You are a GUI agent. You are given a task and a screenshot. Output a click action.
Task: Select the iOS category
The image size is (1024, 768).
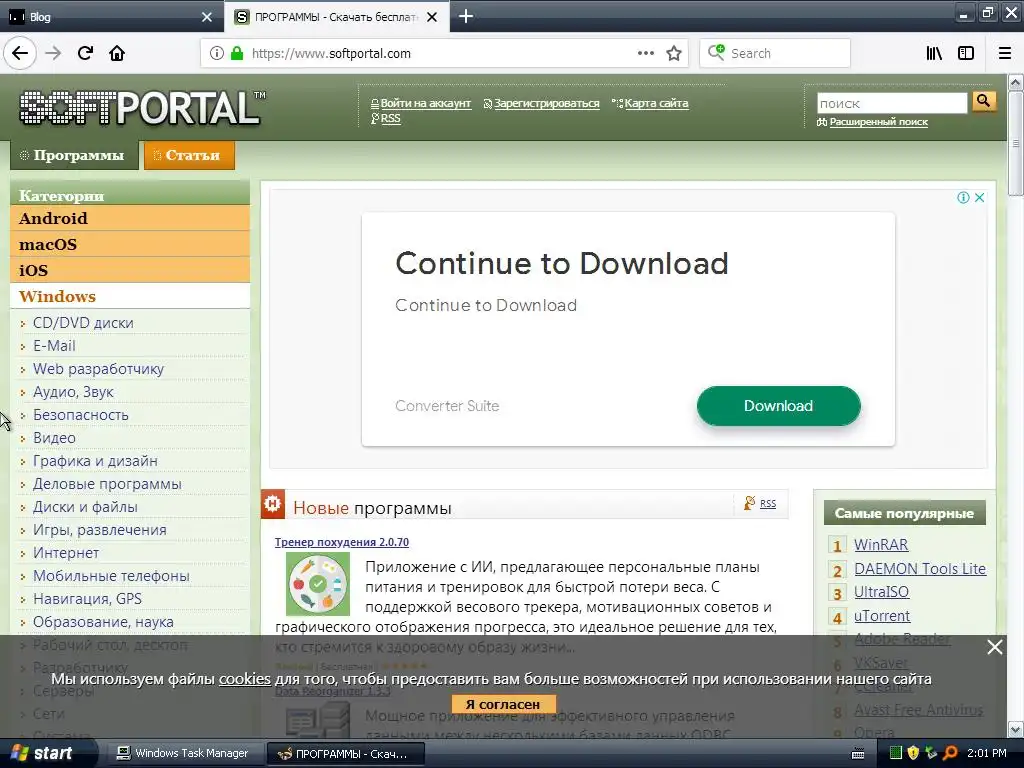click(x=130, y=270)
